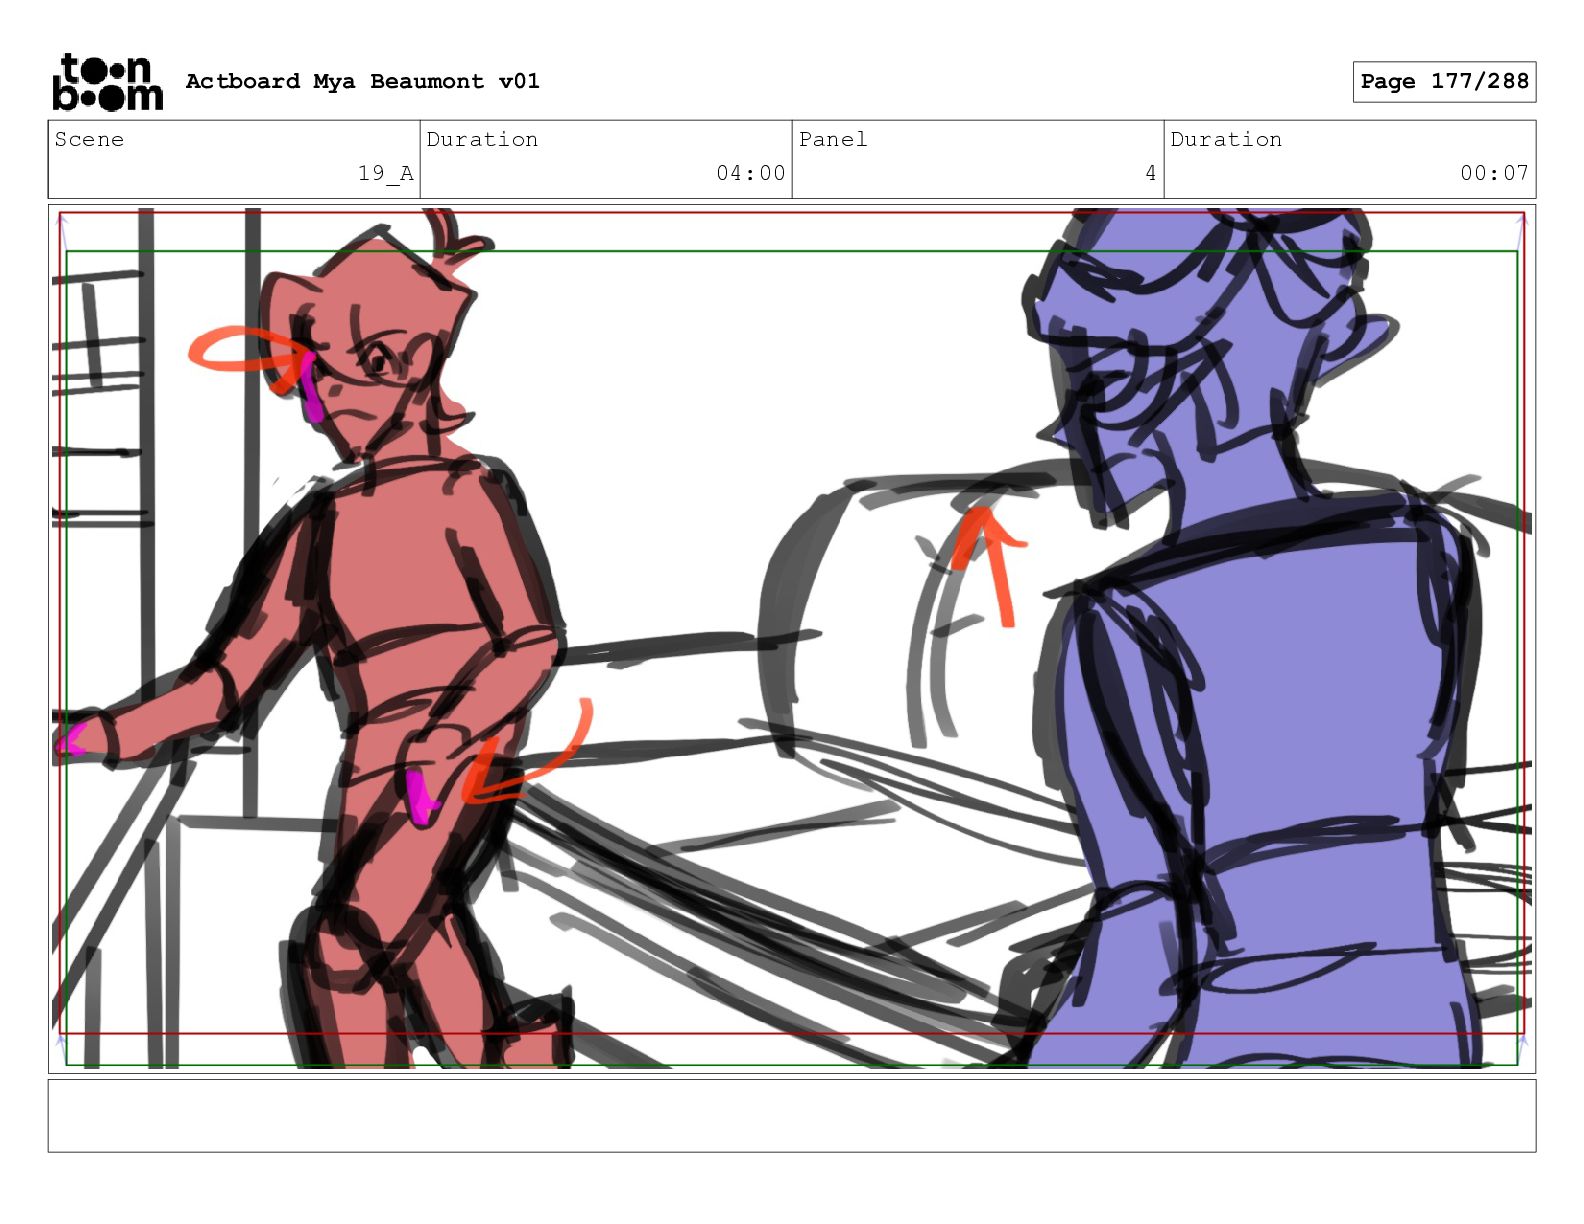
Task: Click the empty notes field below panel
Action: pos(792,1116)
